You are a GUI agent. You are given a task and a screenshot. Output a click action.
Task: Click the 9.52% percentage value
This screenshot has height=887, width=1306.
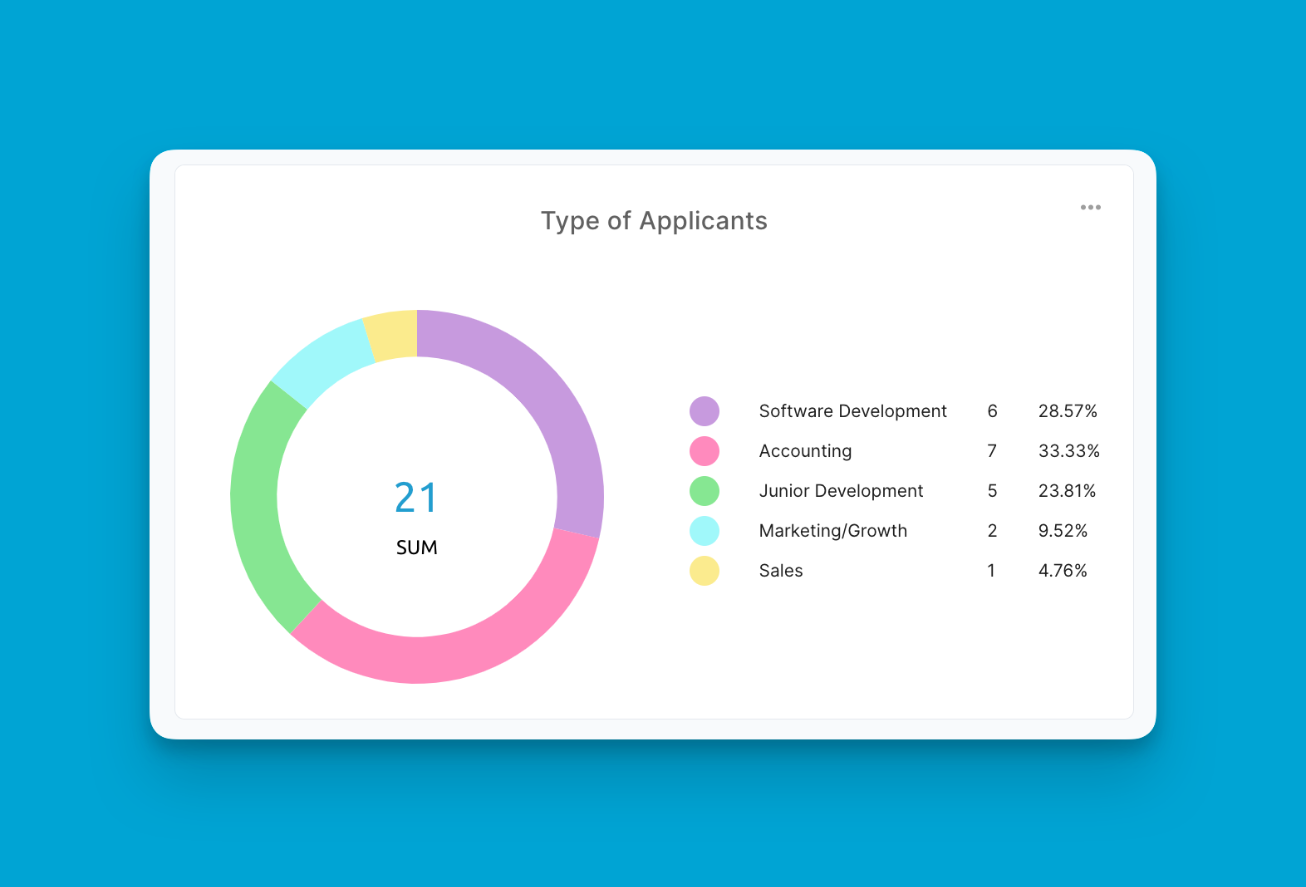tap(1063, 531)
